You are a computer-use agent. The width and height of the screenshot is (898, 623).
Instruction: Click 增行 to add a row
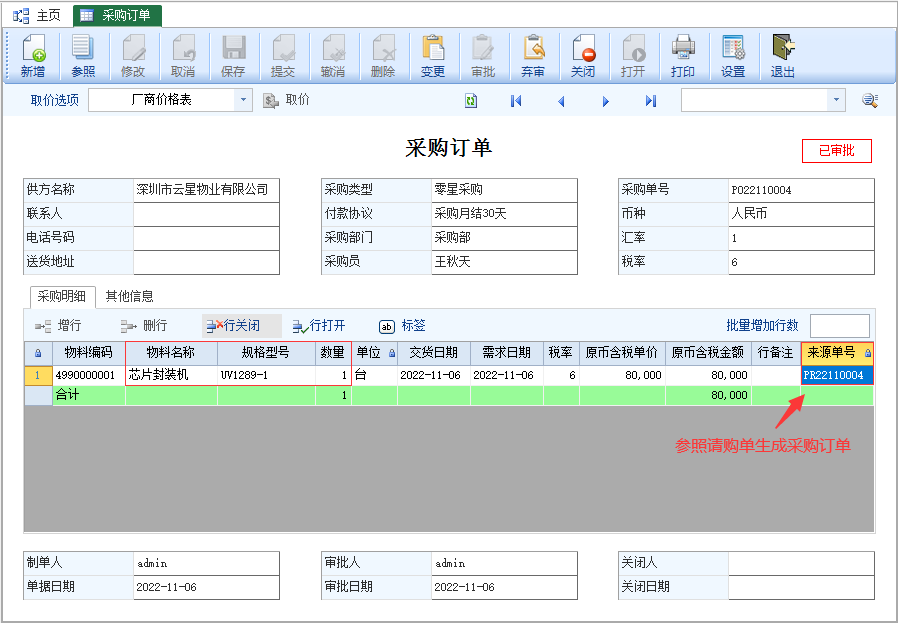coord(58,326)
